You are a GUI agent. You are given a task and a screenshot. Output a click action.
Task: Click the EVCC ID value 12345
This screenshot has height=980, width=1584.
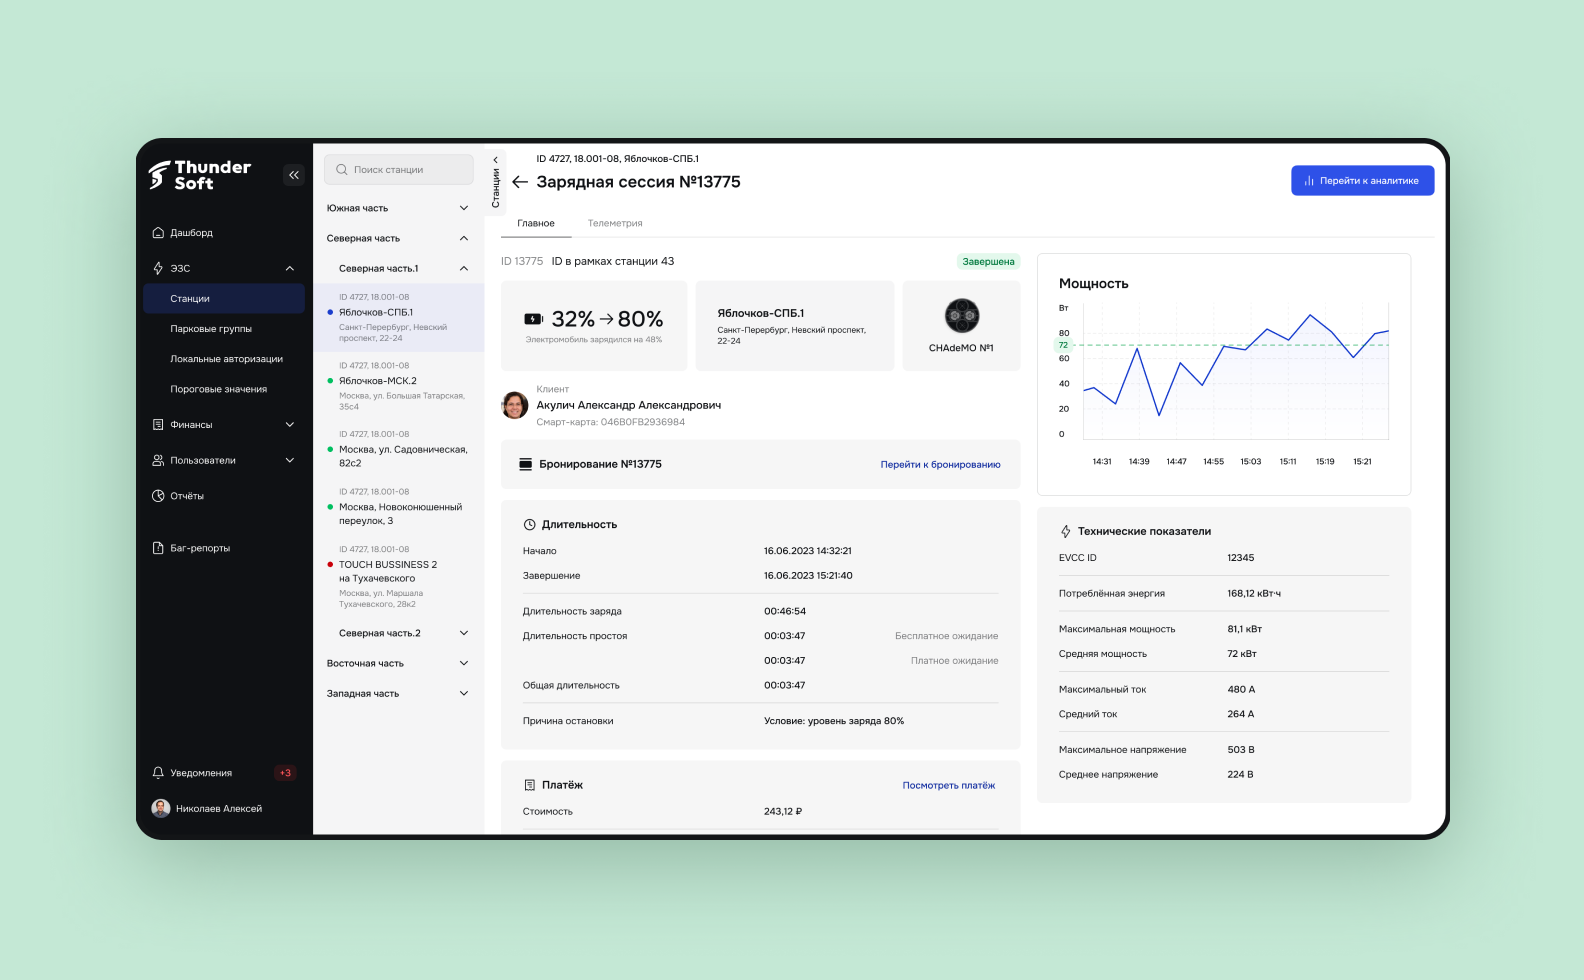pyautogui.click(x=1241, y=558)
